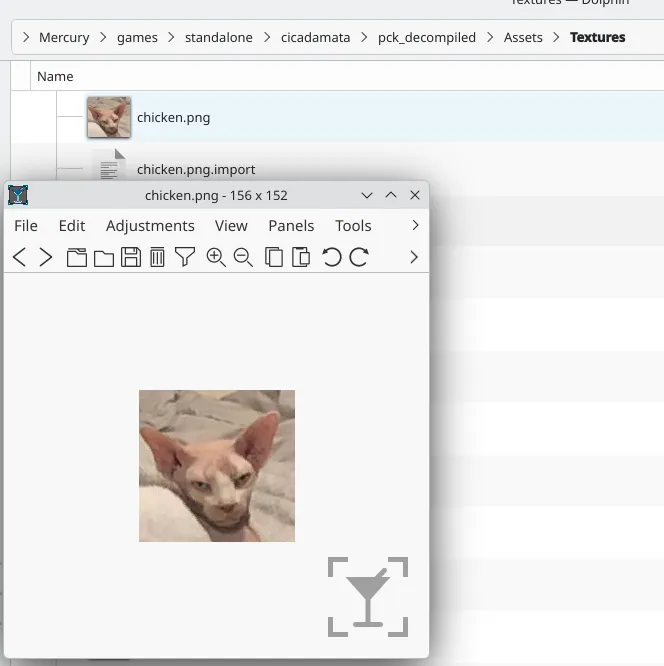Screen dimensions: 664x666
Task: Expand breadcrumb arrow after games
Action: 171,37
